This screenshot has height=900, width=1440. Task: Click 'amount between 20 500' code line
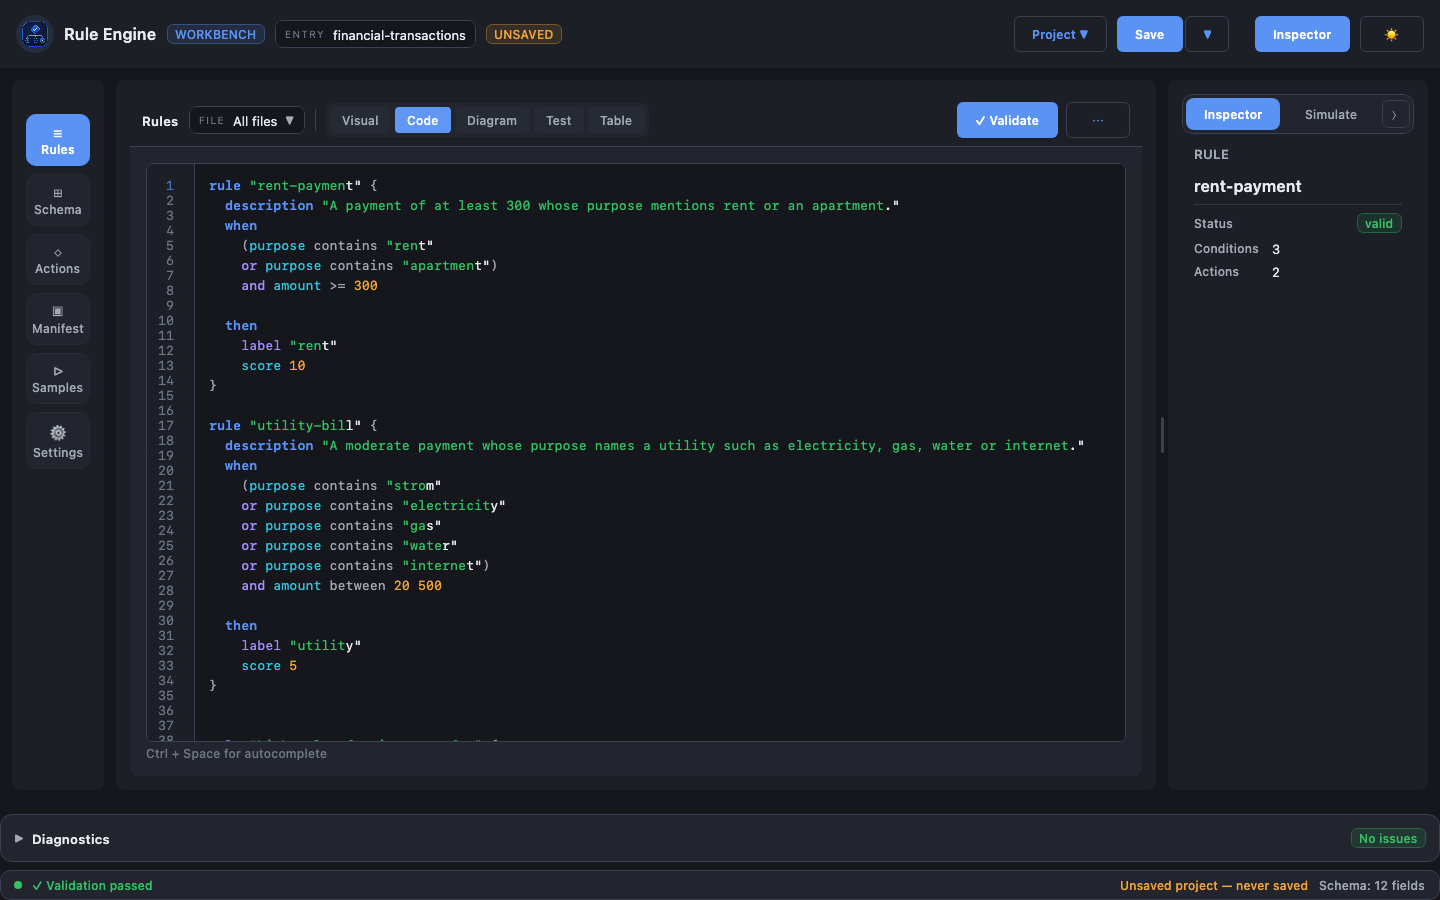pos(341,586)
